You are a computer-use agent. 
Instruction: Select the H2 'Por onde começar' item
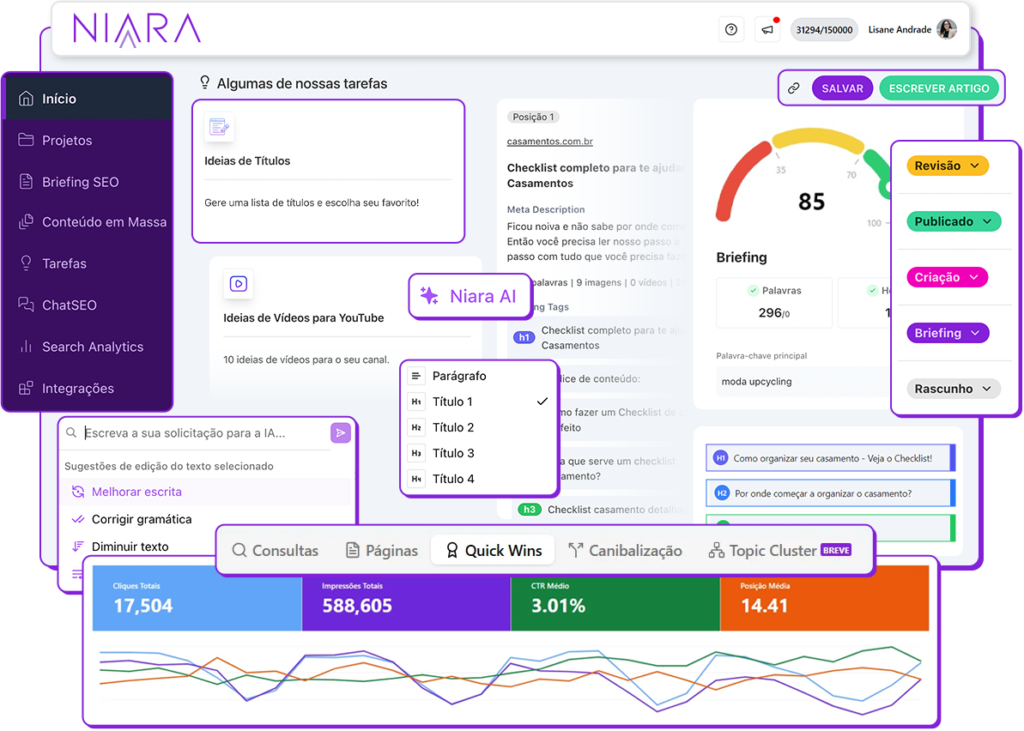(830, 493)
